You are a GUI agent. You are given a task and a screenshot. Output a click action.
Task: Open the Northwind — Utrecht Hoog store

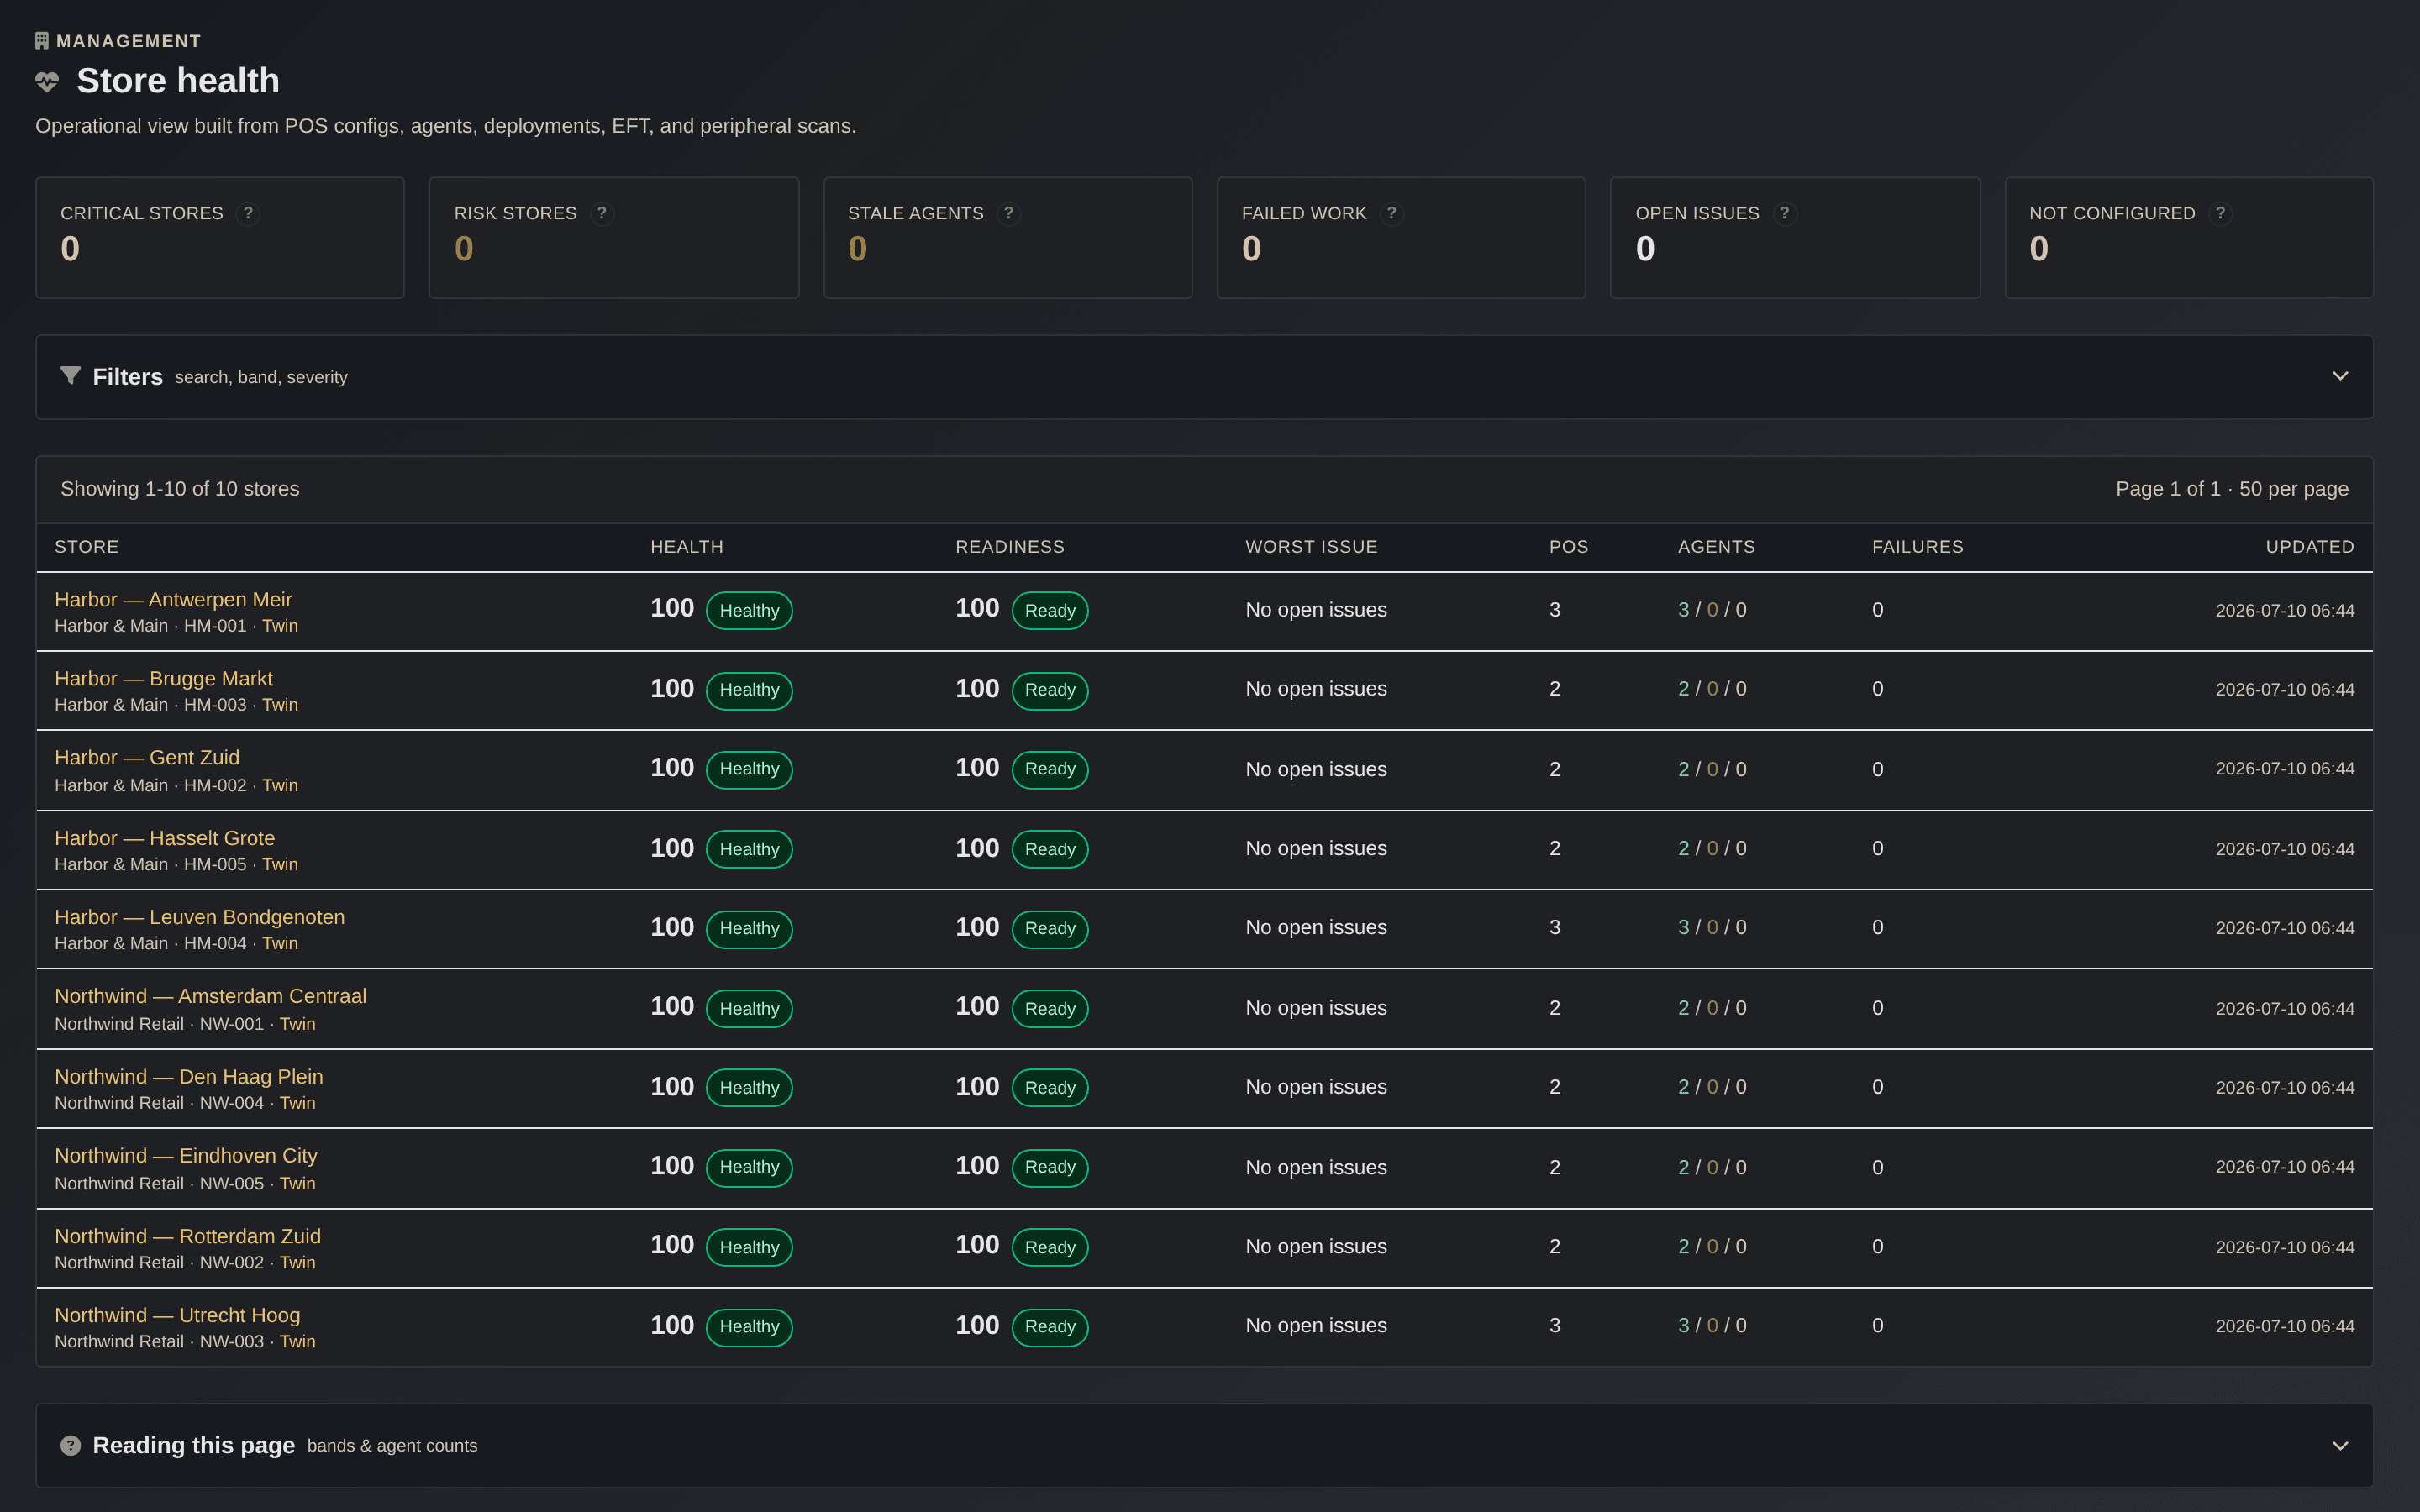click(x=177, y=1315)
